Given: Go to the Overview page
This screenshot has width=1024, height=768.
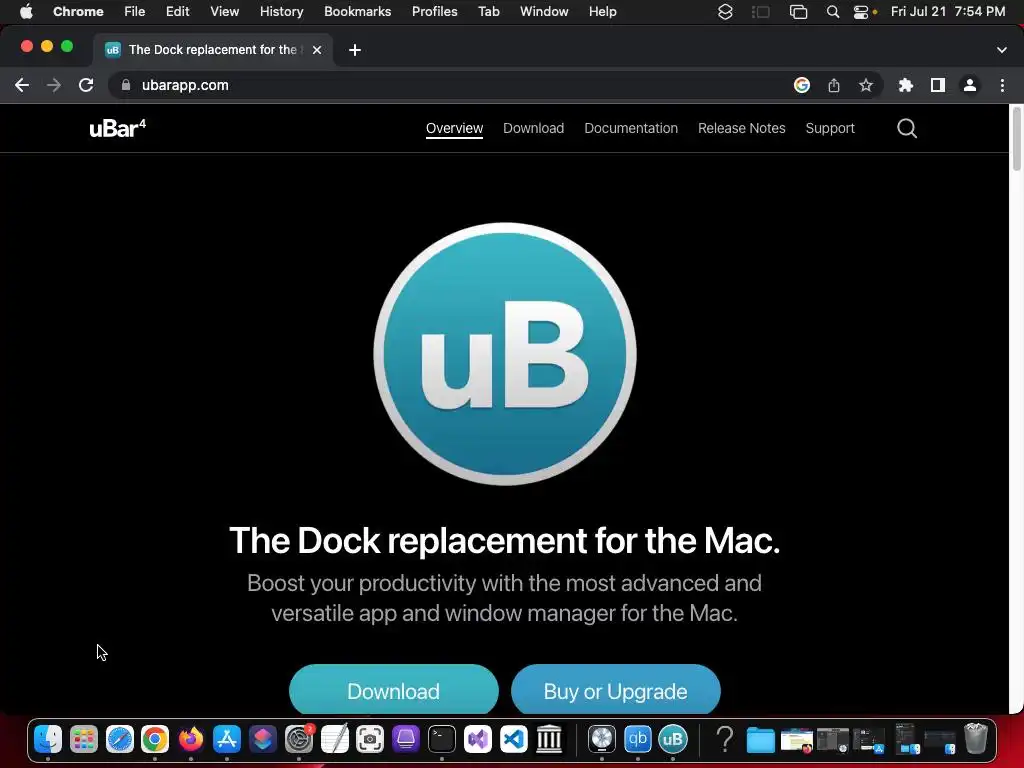Looking at the screenshot, I should point(455,128).
